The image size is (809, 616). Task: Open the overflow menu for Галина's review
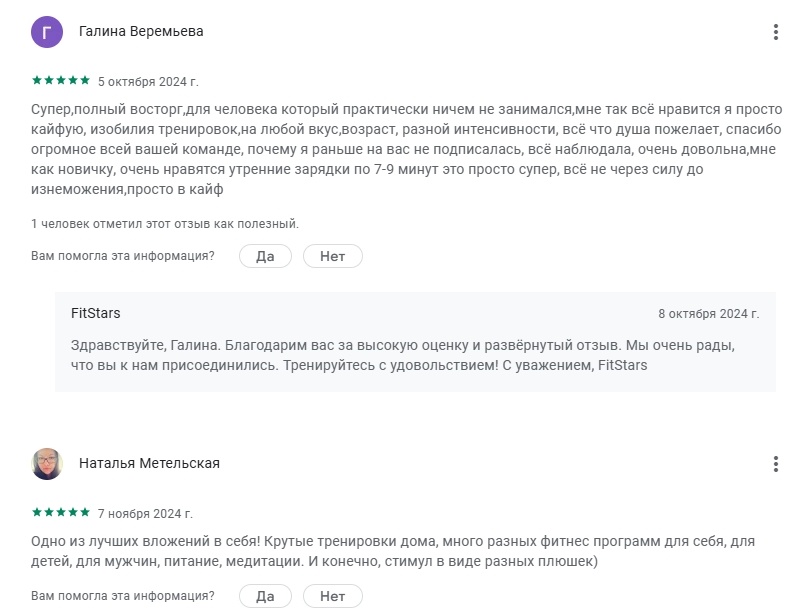coord(777,30)
